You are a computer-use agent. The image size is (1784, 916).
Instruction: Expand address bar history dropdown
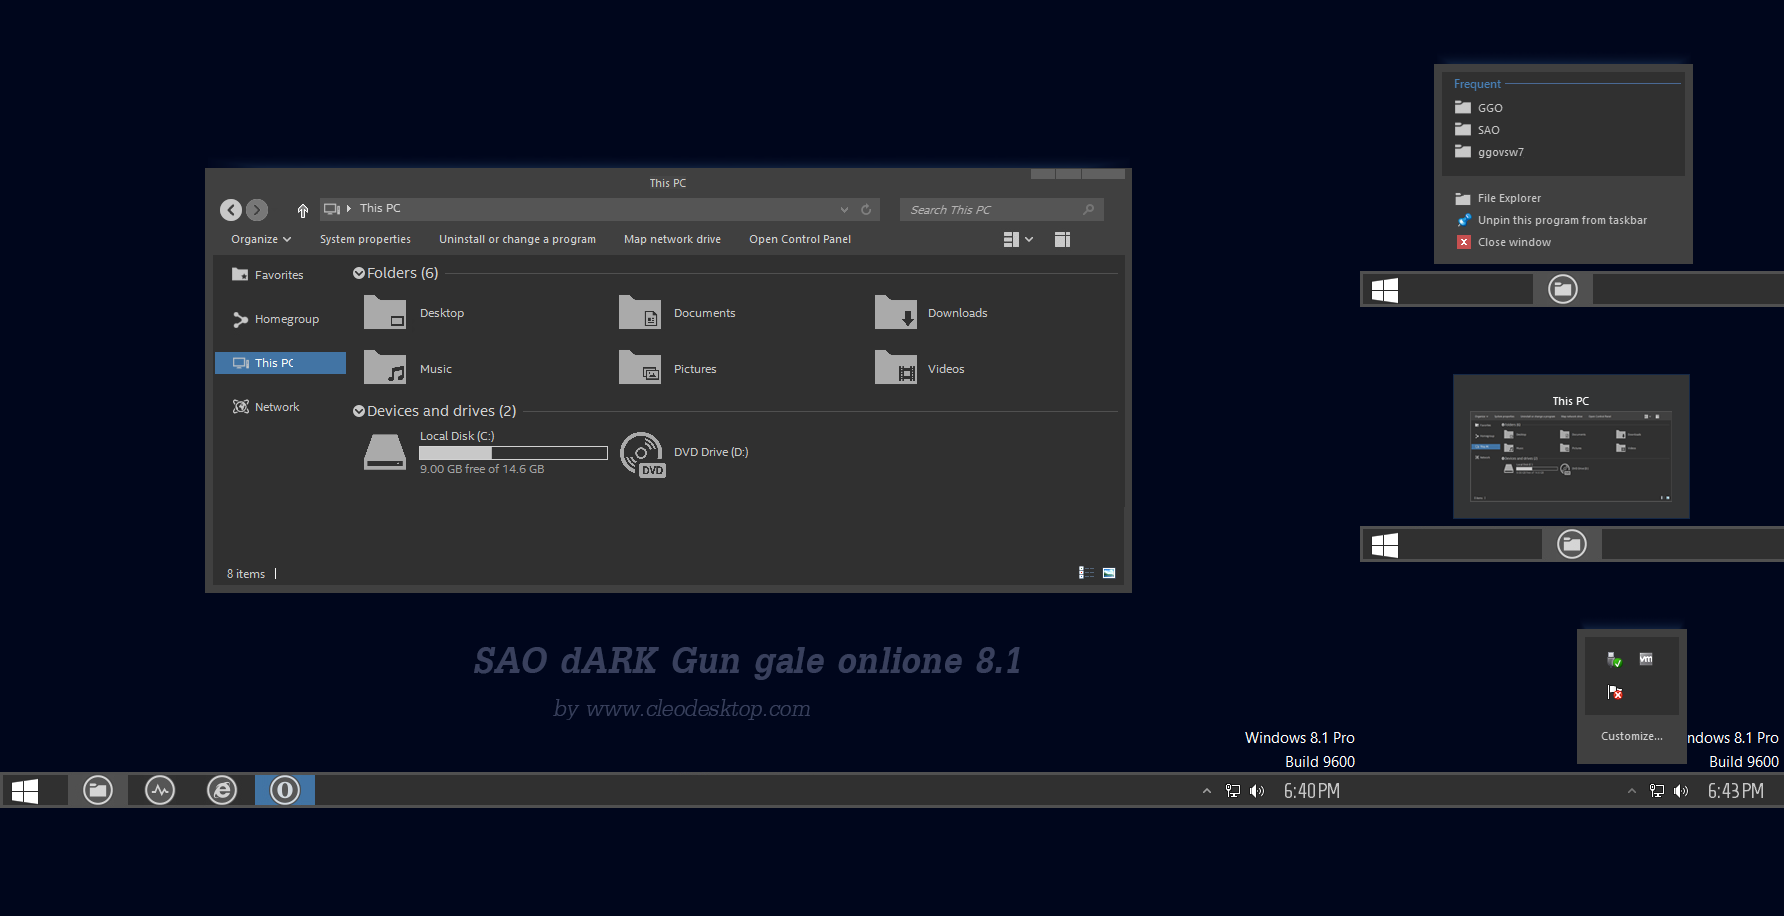844,209
